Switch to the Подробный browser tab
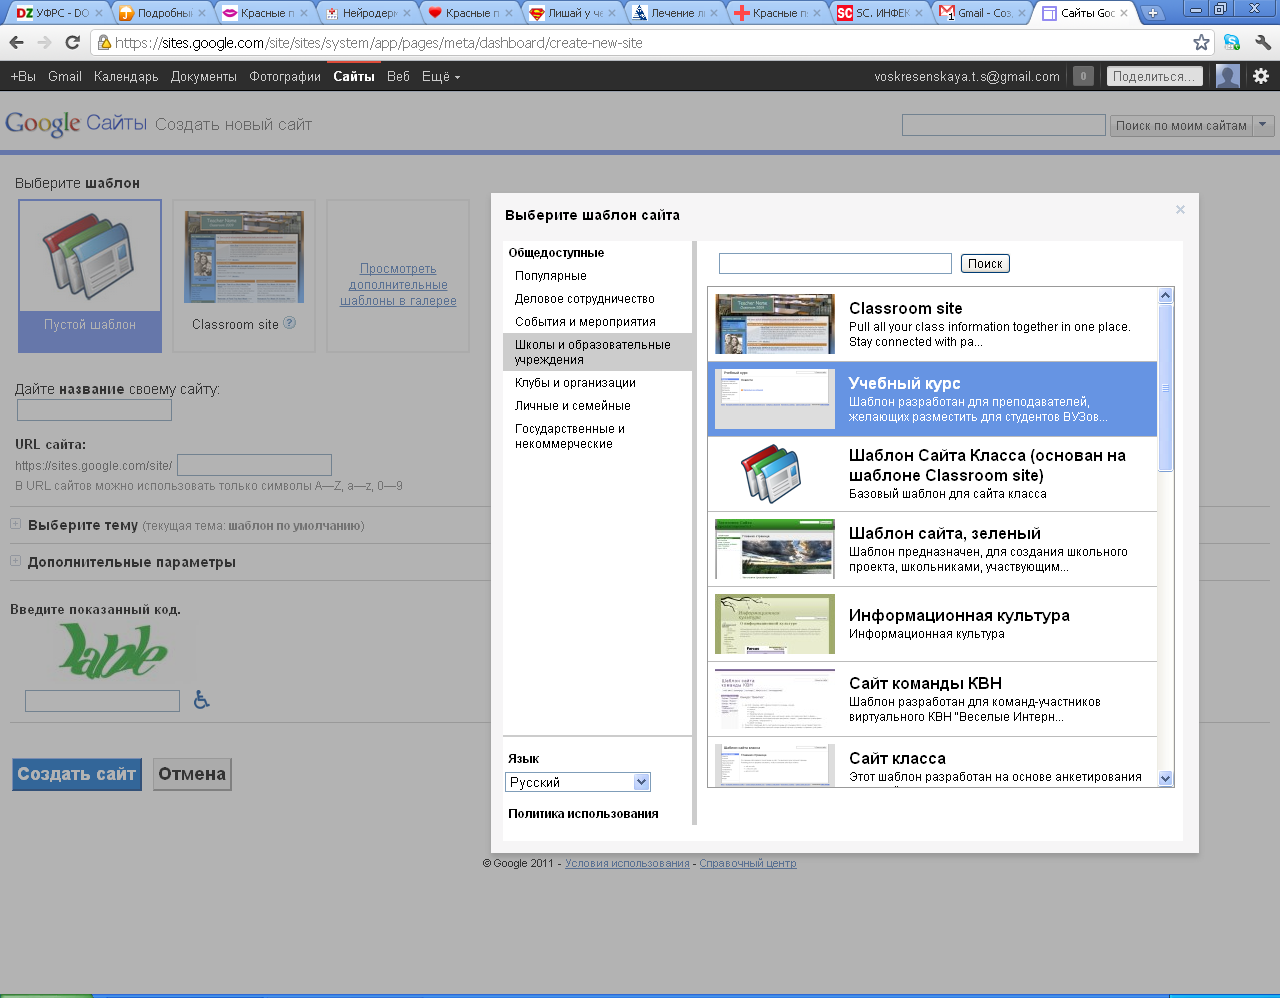 [x=162, y=13]
